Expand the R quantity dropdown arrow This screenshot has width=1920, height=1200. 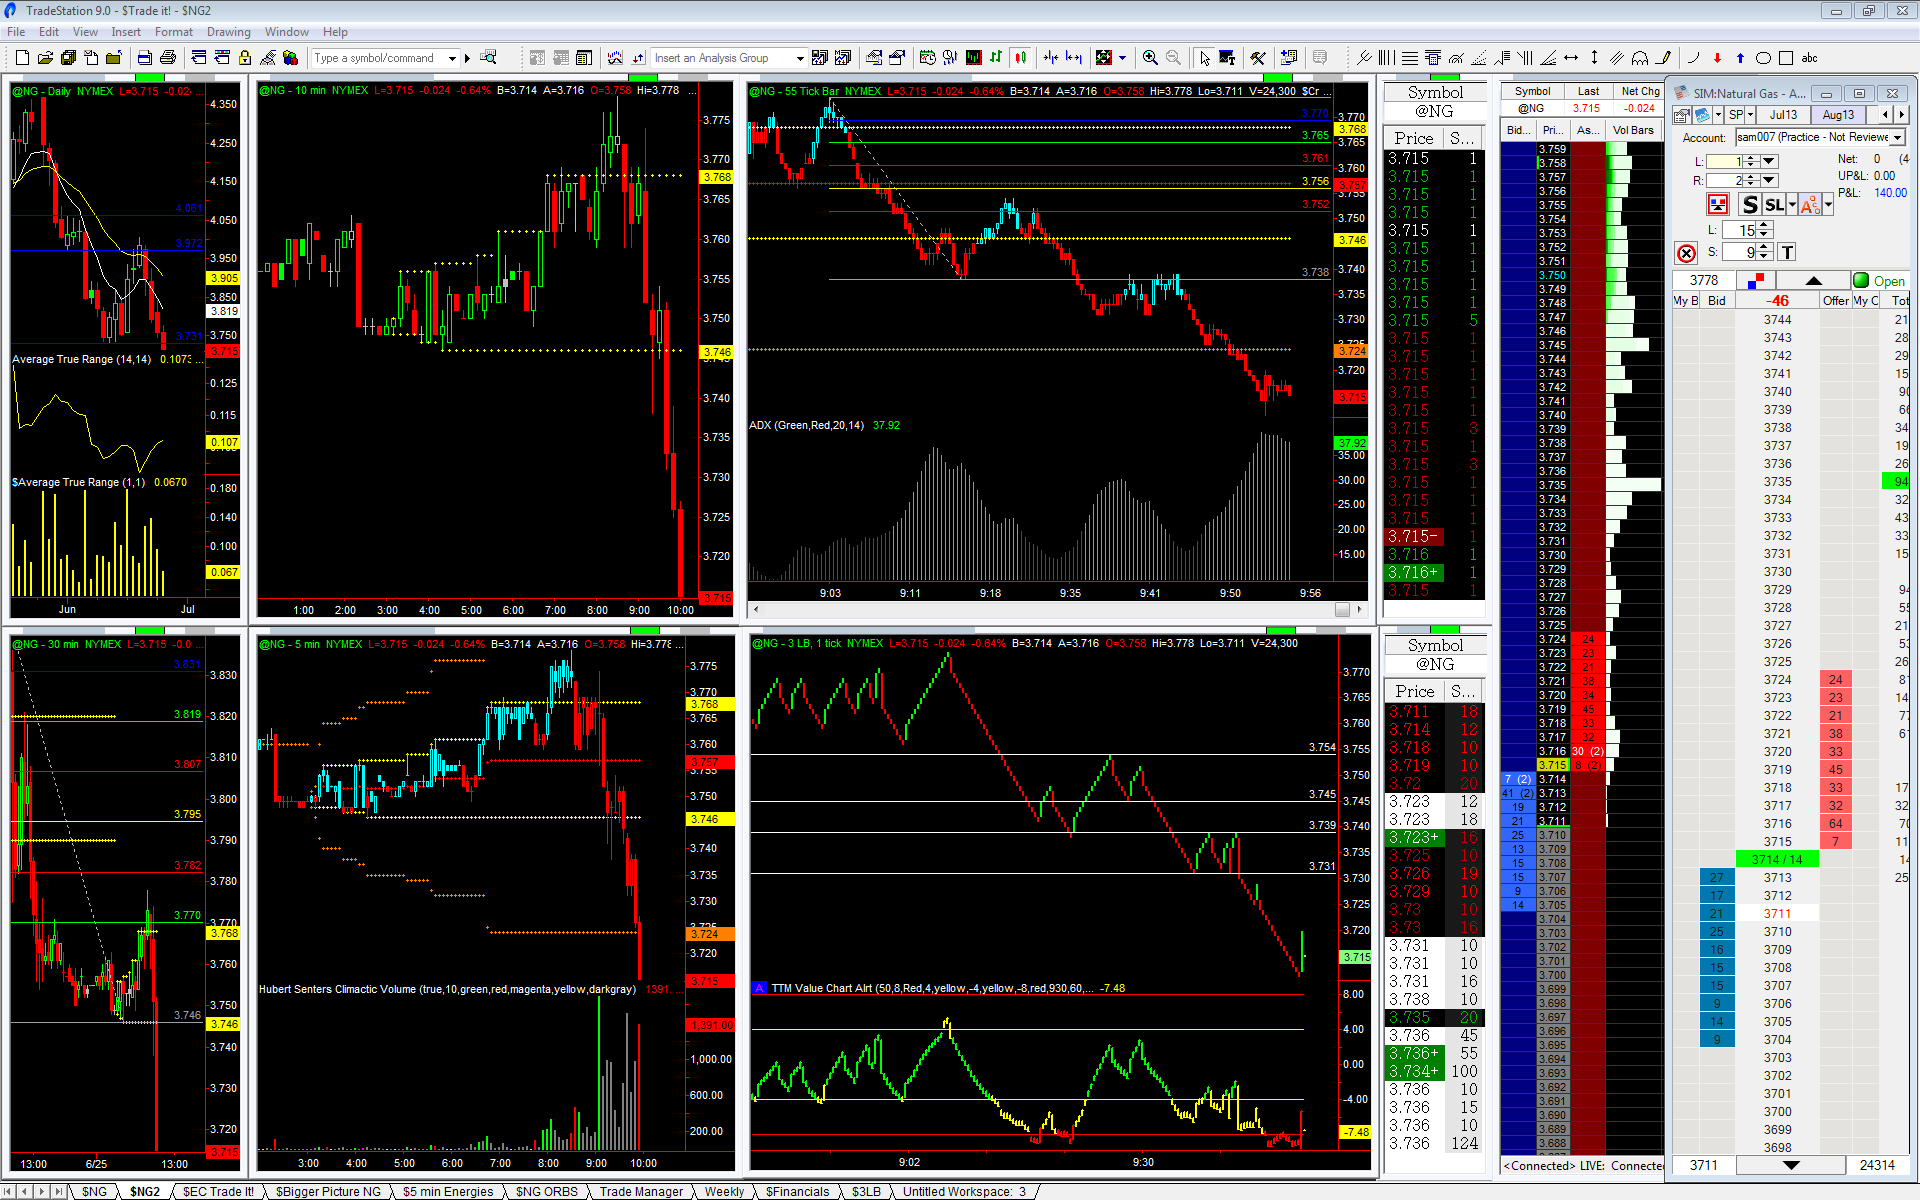pos(1770,180)
